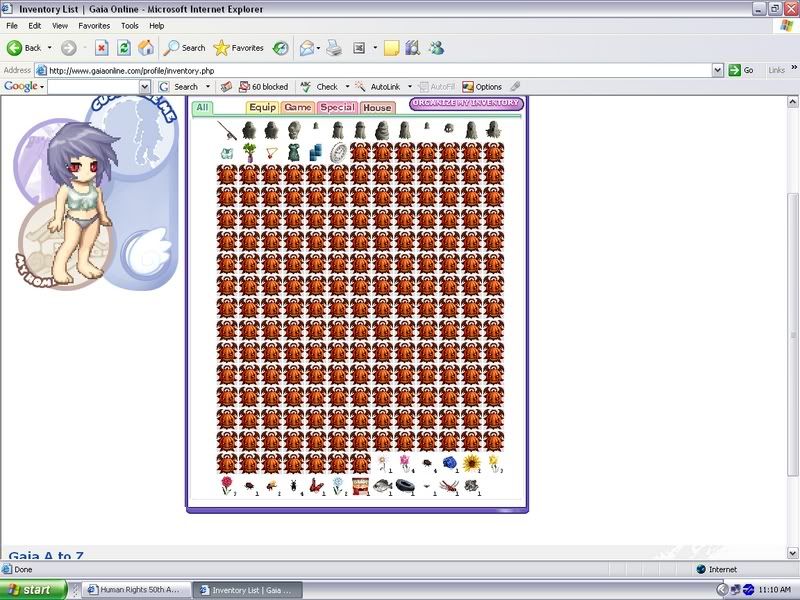Open the View menu

point(60,26)
